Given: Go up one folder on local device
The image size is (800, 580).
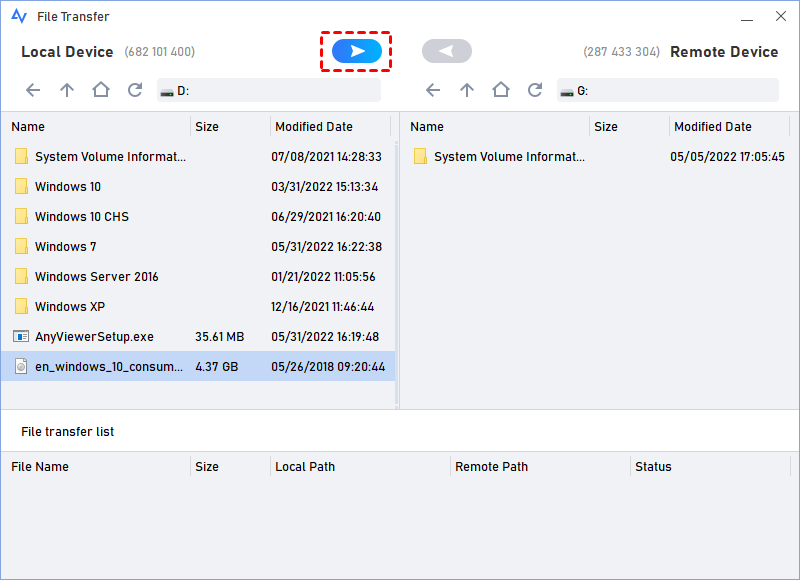Looking at the screenshot, I should click(67, 89).
